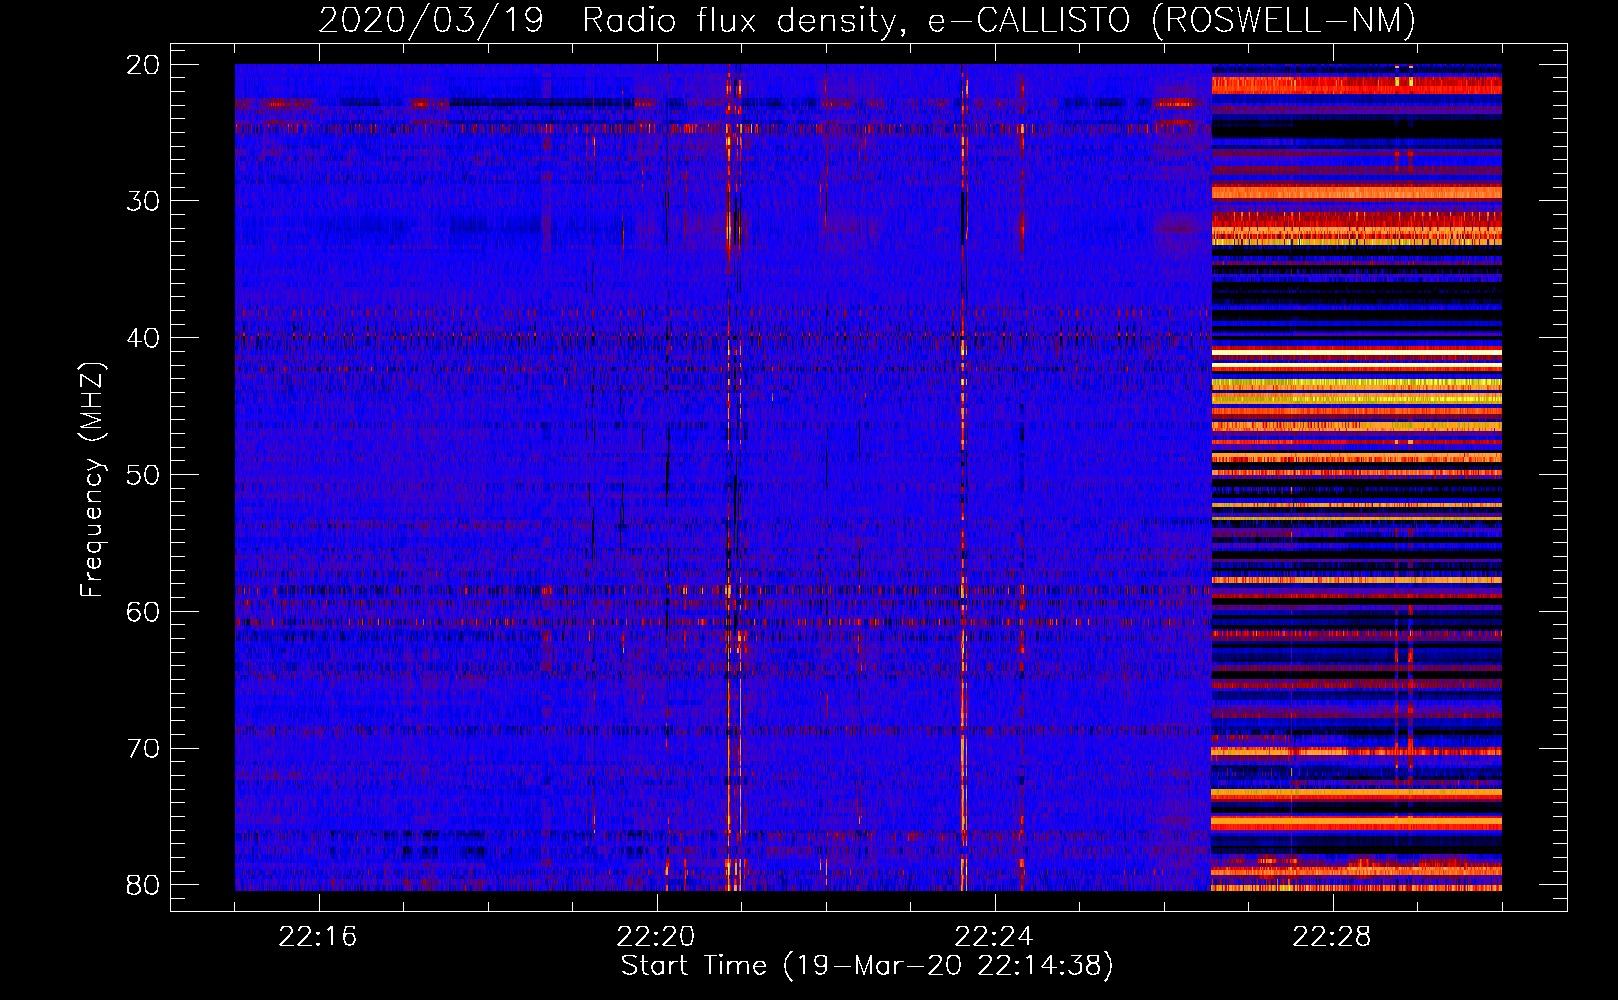Click the '80' frequency tick label
The image size is (1618, 1000).
(x=143, y=885)
